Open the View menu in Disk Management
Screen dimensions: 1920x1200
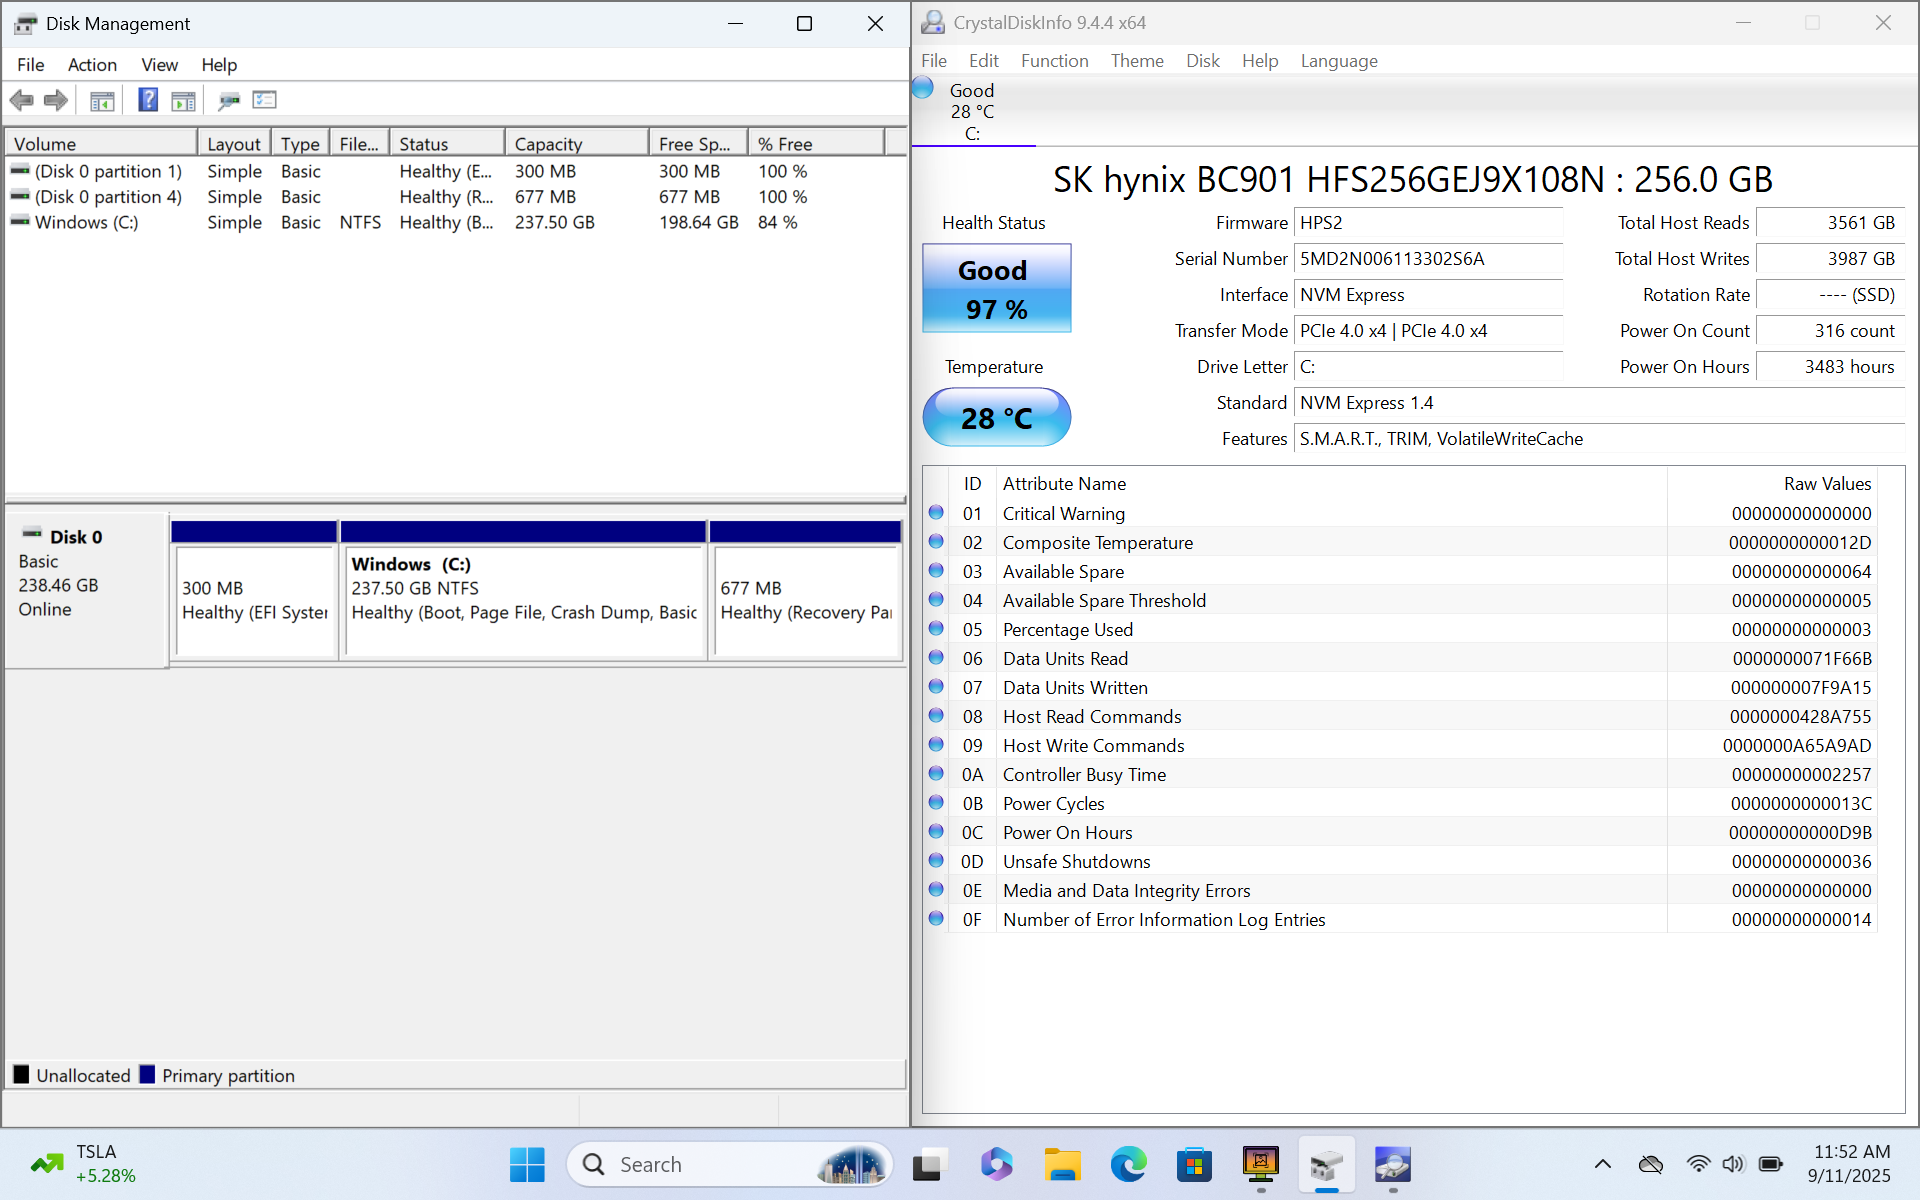point(159,64)
